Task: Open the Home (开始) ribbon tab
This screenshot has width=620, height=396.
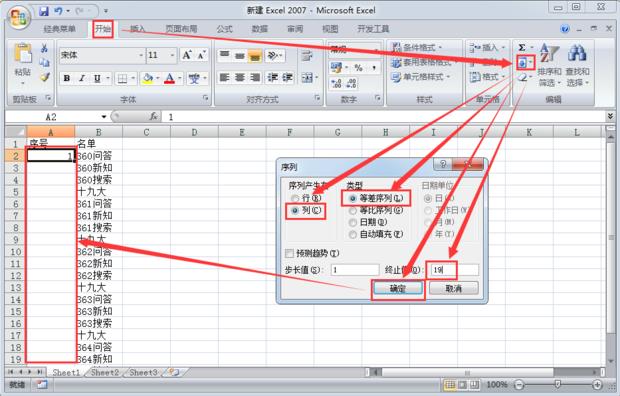Action: pos(103,29)
